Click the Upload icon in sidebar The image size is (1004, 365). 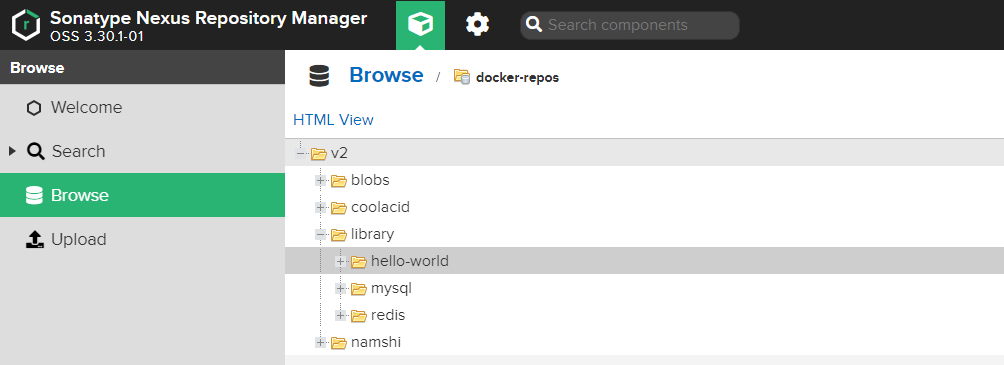pos(35,239)
